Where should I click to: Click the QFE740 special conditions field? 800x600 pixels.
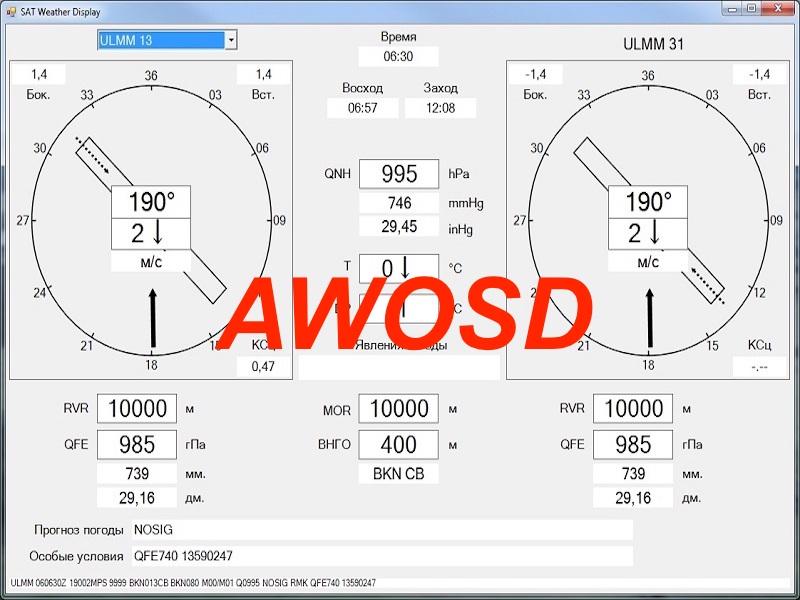pyautogui.click(x=381, y=556)
